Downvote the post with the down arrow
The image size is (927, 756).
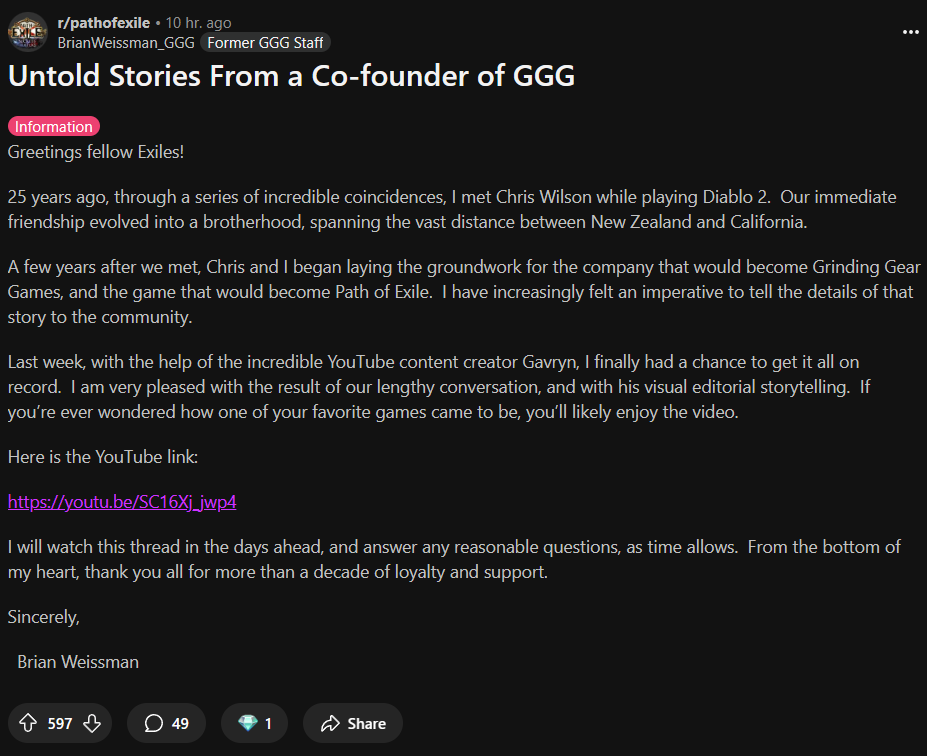click(x=92, y=723)
